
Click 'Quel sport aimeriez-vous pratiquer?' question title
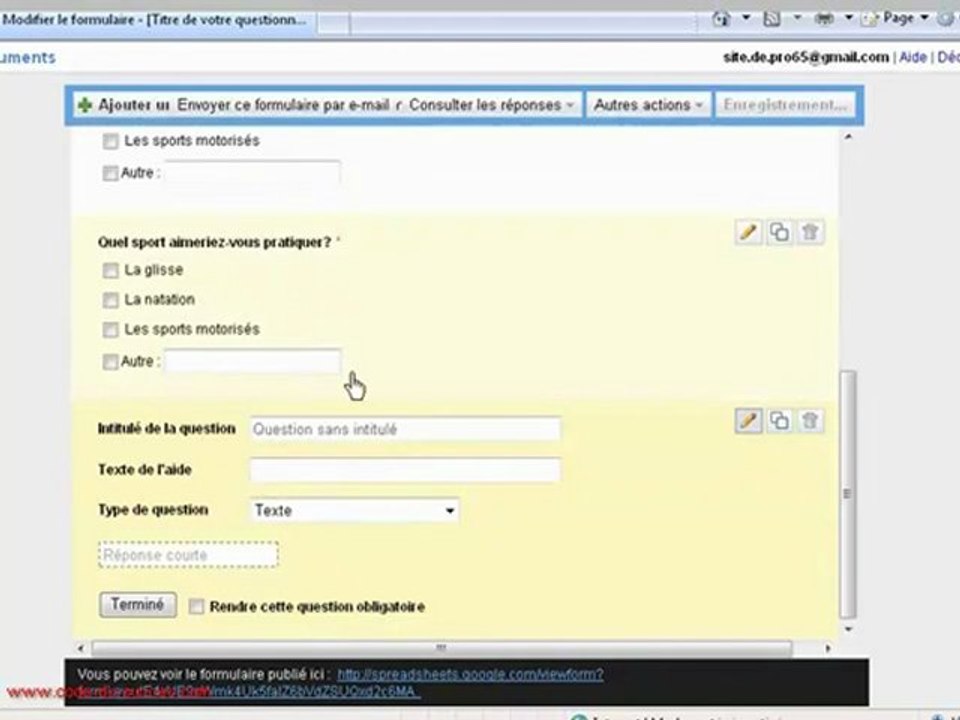click(214, 242)
